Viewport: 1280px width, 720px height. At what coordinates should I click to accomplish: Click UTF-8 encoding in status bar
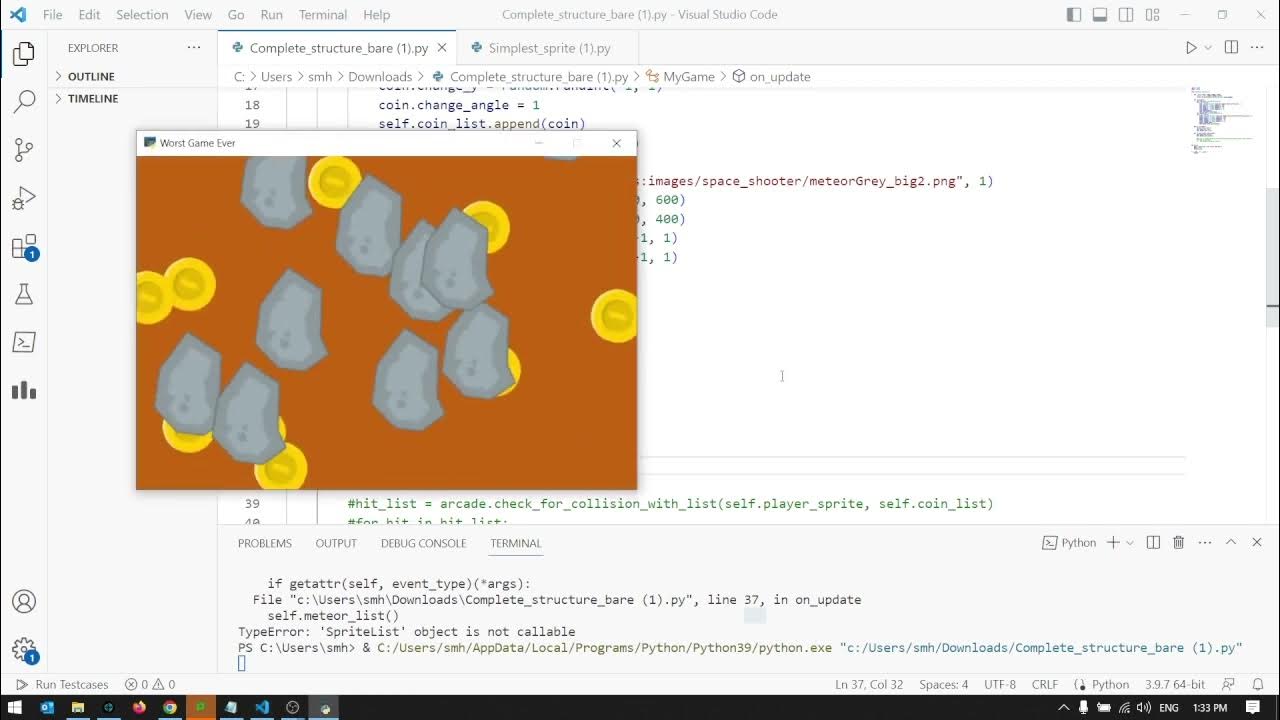click(x=1000, y=685)
